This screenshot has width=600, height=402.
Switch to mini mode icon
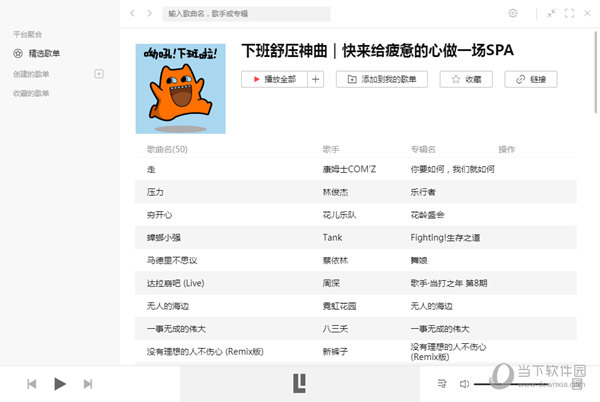pos(551,13)
